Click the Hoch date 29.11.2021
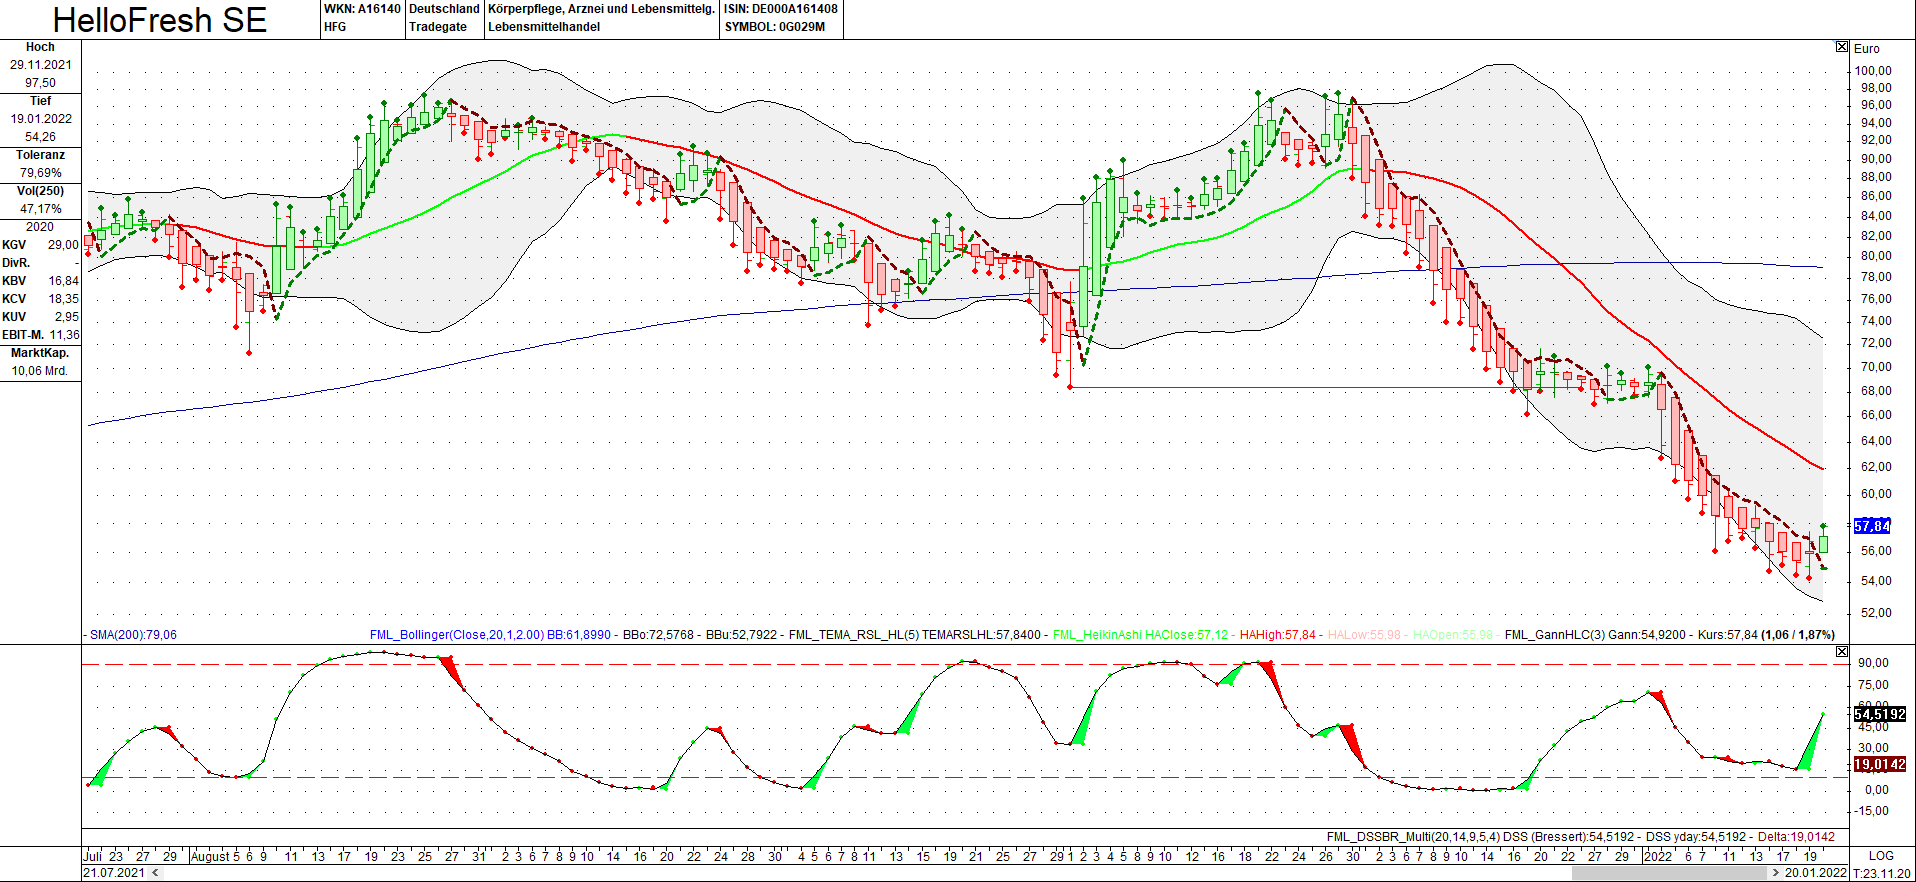Screen dimensions: 1916x882 tap(41, 65)
